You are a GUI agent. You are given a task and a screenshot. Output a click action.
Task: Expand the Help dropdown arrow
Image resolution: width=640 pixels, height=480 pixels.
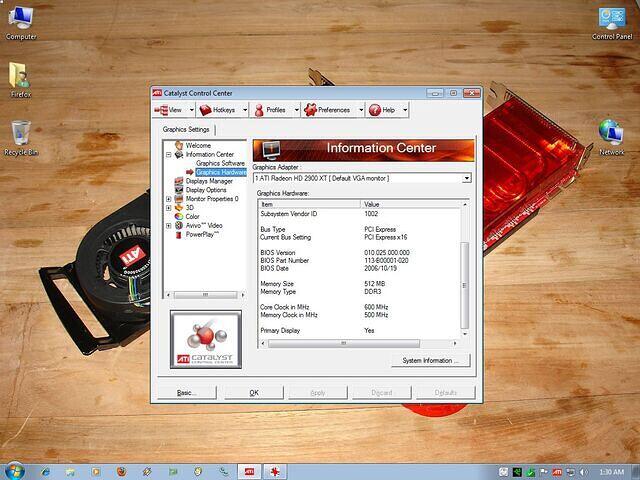coord(405,110)
